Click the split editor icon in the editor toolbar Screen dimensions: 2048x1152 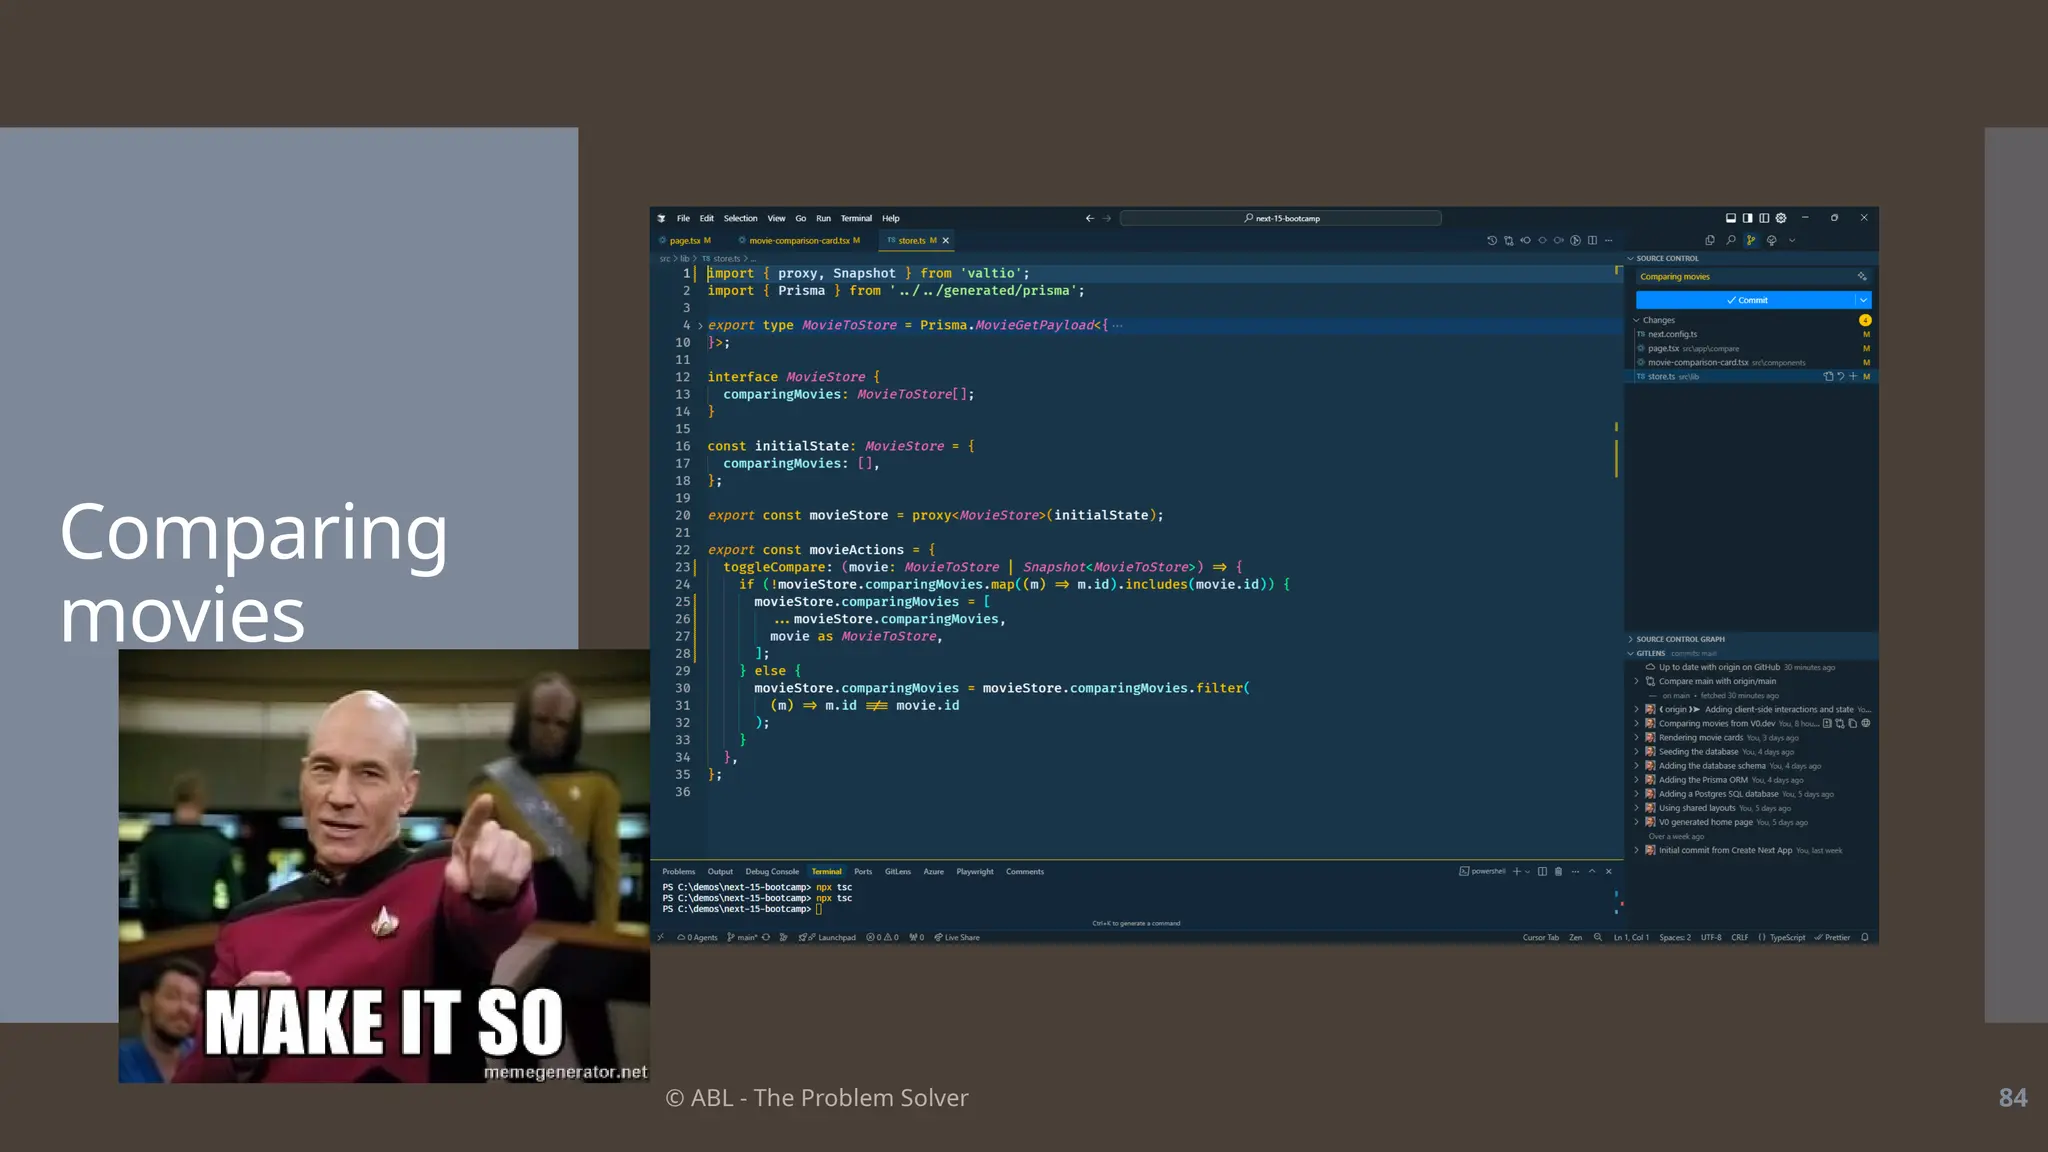click(1592, 240)
